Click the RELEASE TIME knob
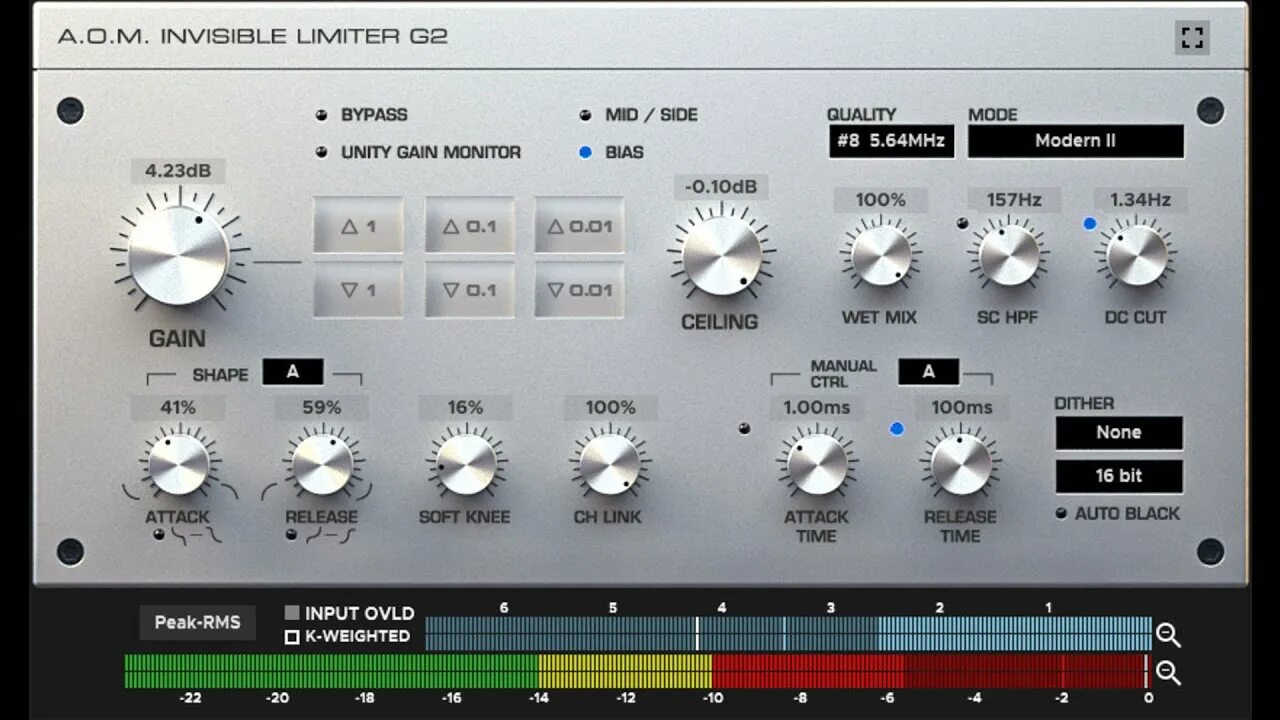This screenshot has width=1280, height=720. click(961, 465)
